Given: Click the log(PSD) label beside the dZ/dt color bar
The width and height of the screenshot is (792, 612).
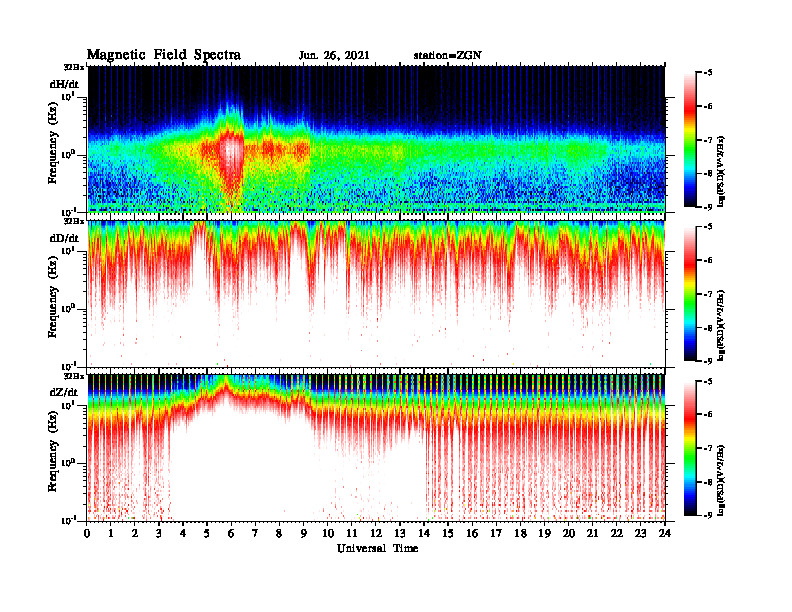Looking at the screenshot, I should click(x=721, y=480).
